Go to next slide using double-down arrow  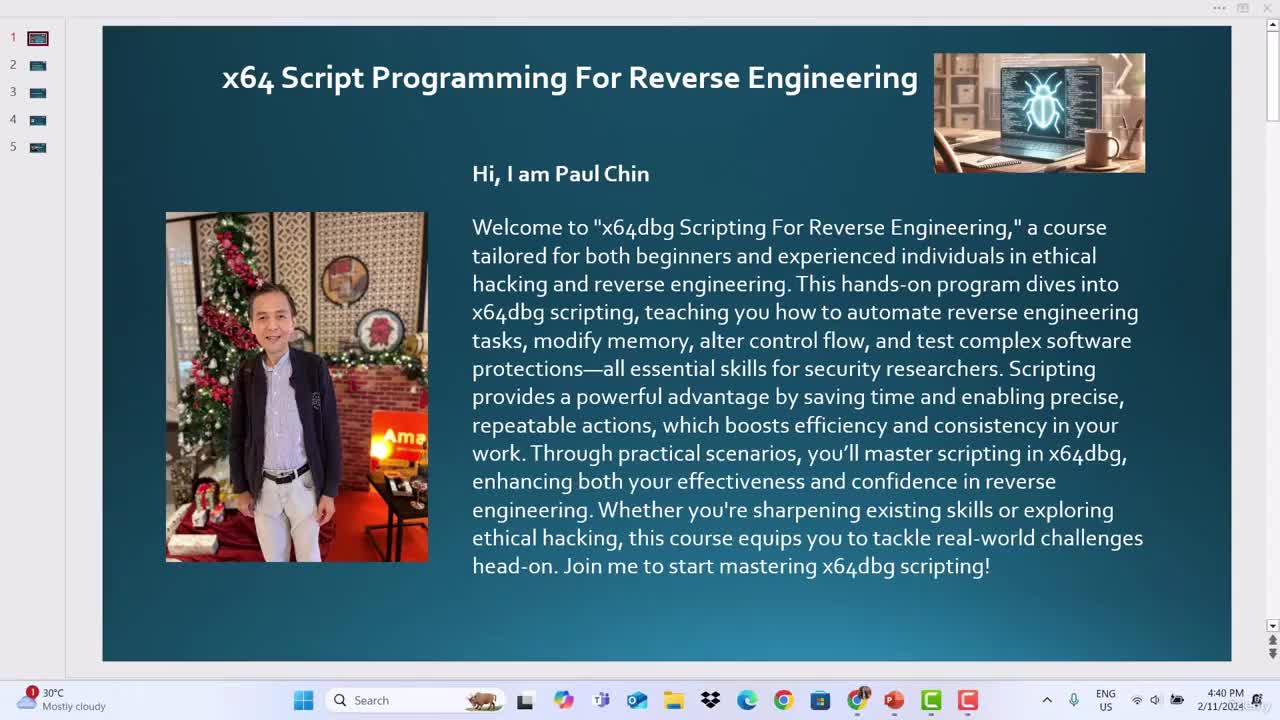click(x=1272, y=653)
